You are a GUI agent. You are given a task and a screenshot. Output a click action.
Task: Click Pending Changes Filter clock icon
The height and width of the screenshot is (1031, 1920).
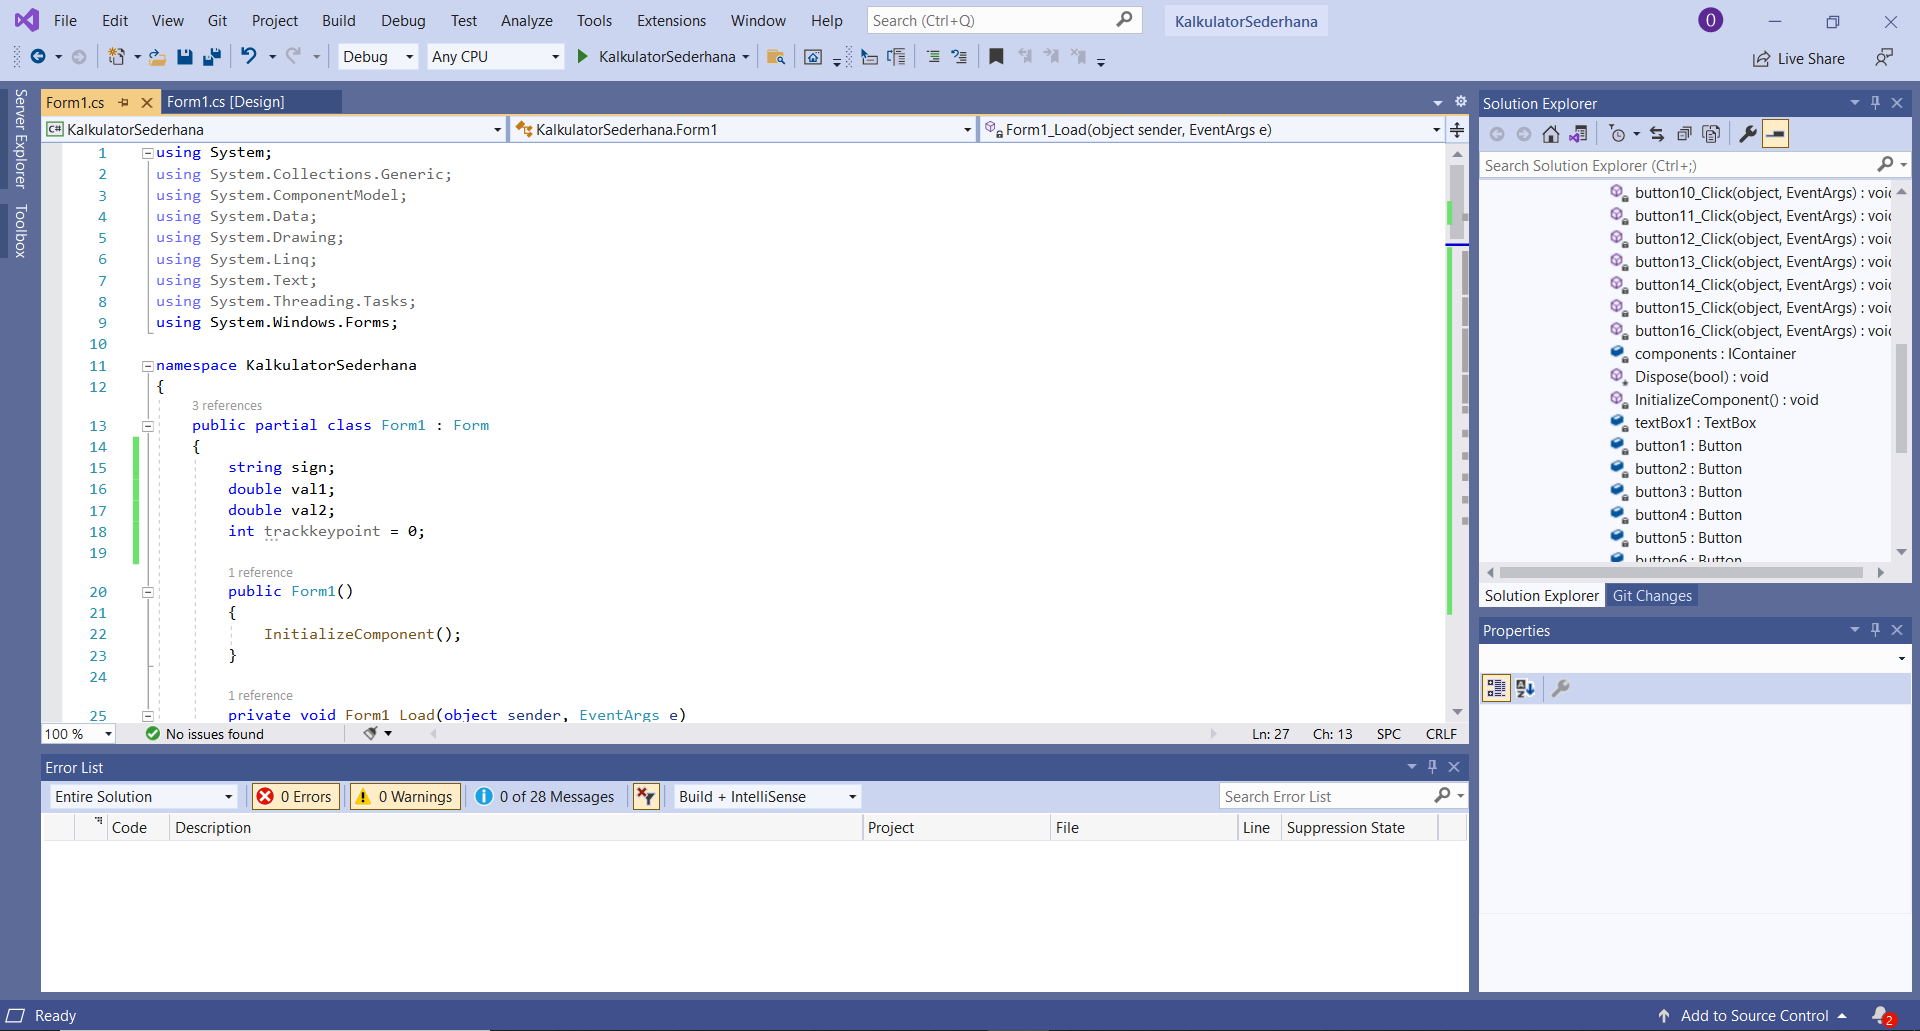[1617, 134]
